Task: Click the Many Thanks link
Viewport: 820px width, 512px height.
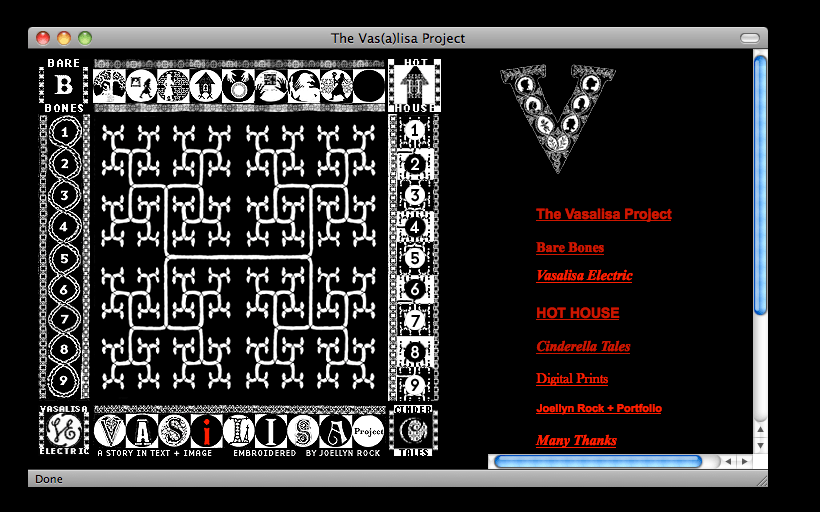Action: coord(576,440)
